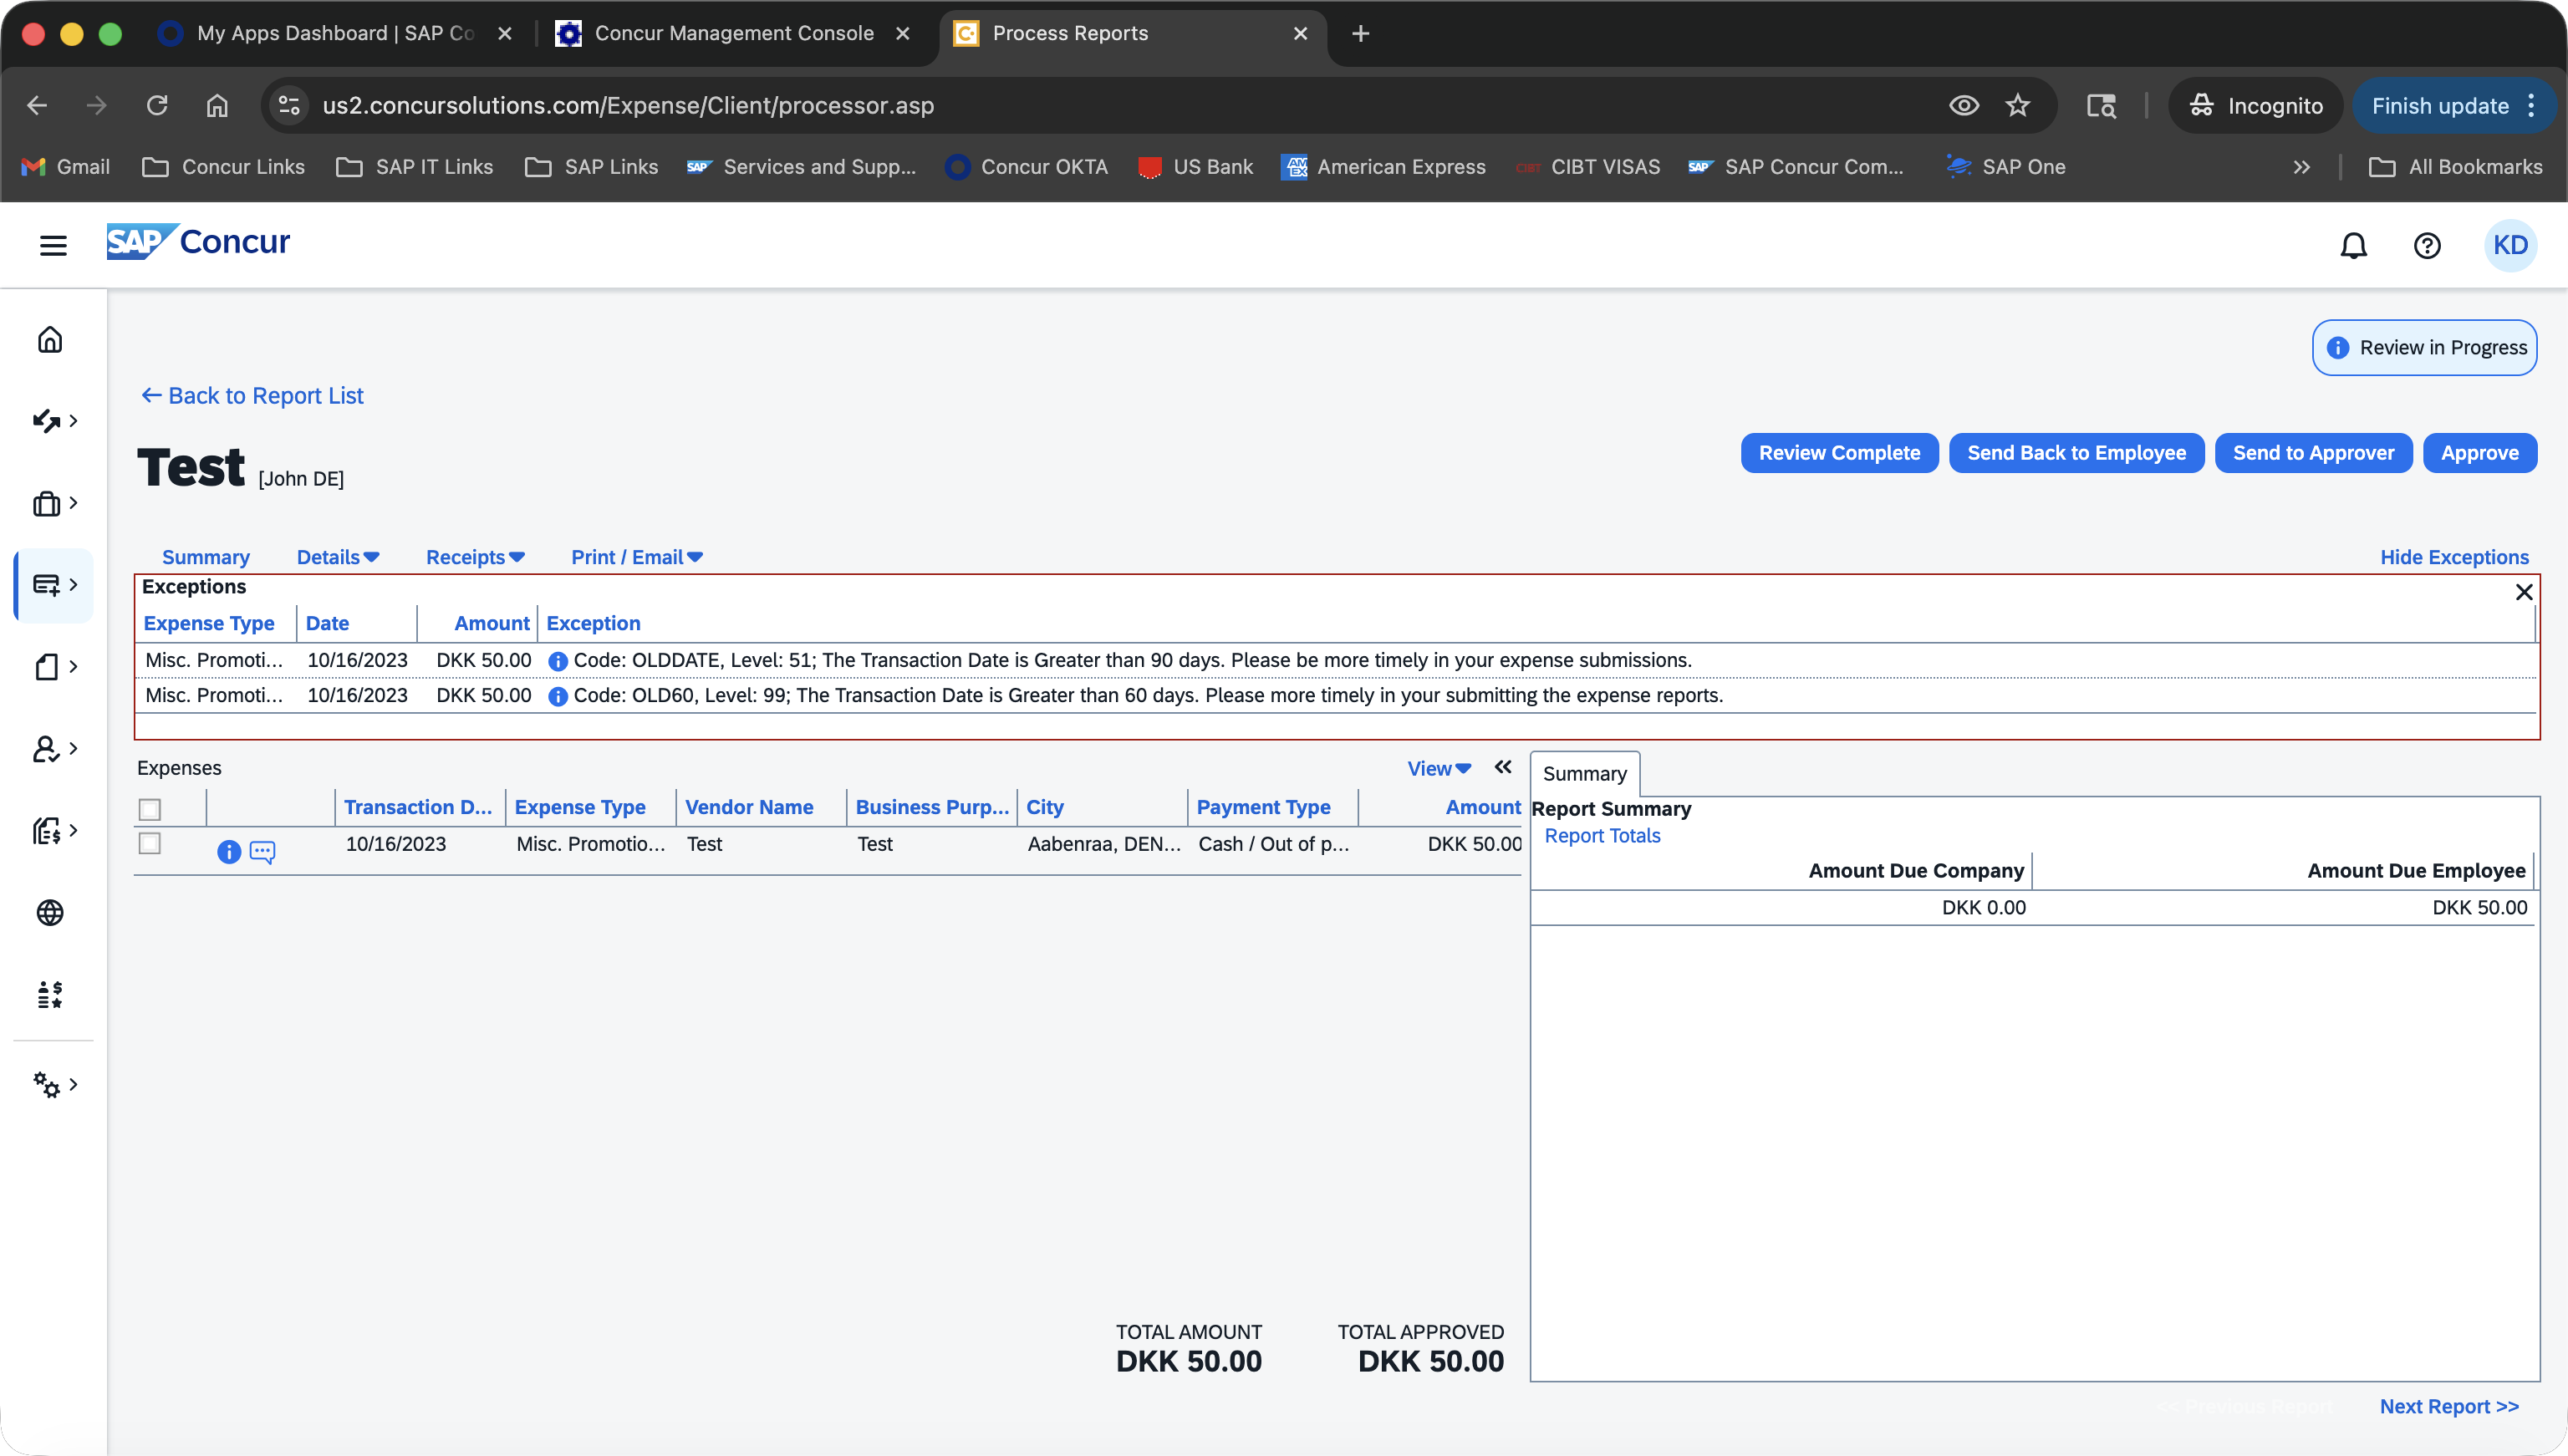This screenshot has width=2568, height=1456.
Task: Bookmark this page with star icon
Action: click(x=2017, y=105)
